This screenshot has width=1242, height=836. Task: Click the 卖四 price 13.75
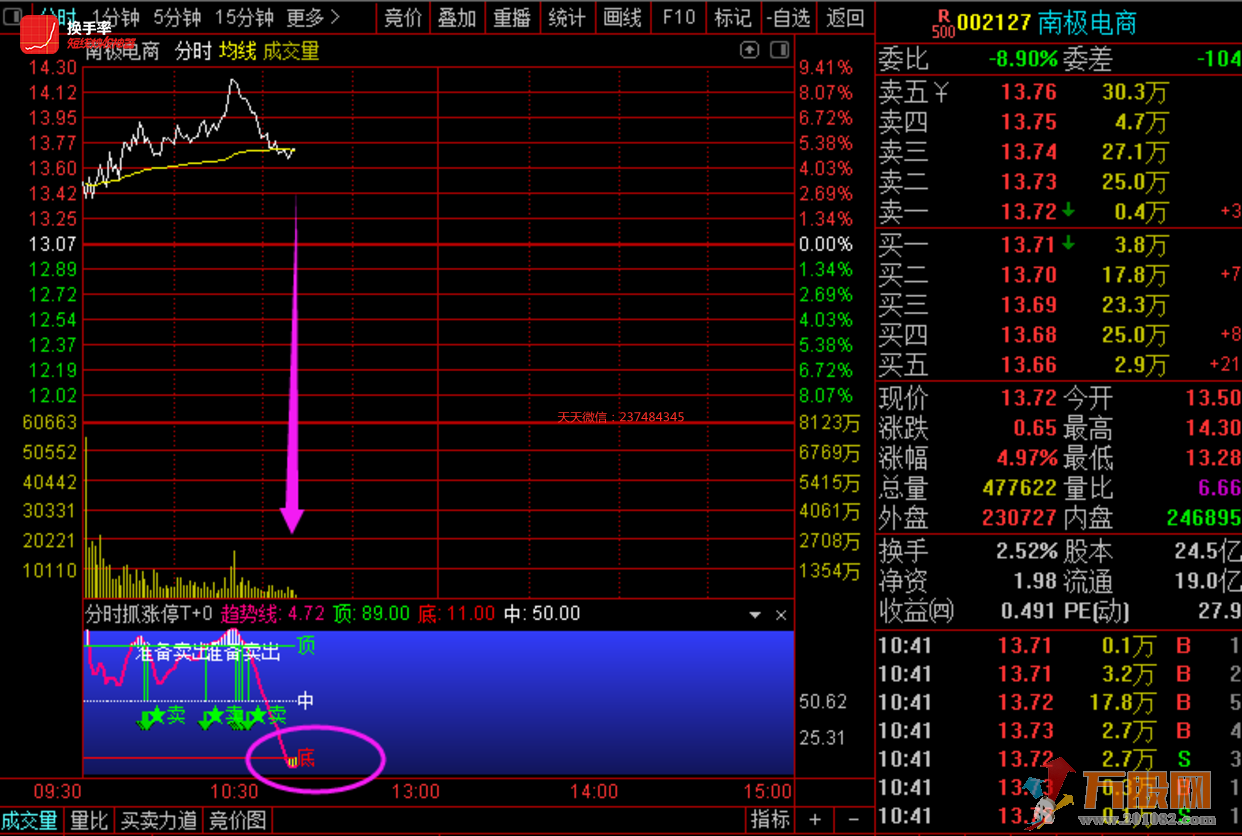[1029, 123]
